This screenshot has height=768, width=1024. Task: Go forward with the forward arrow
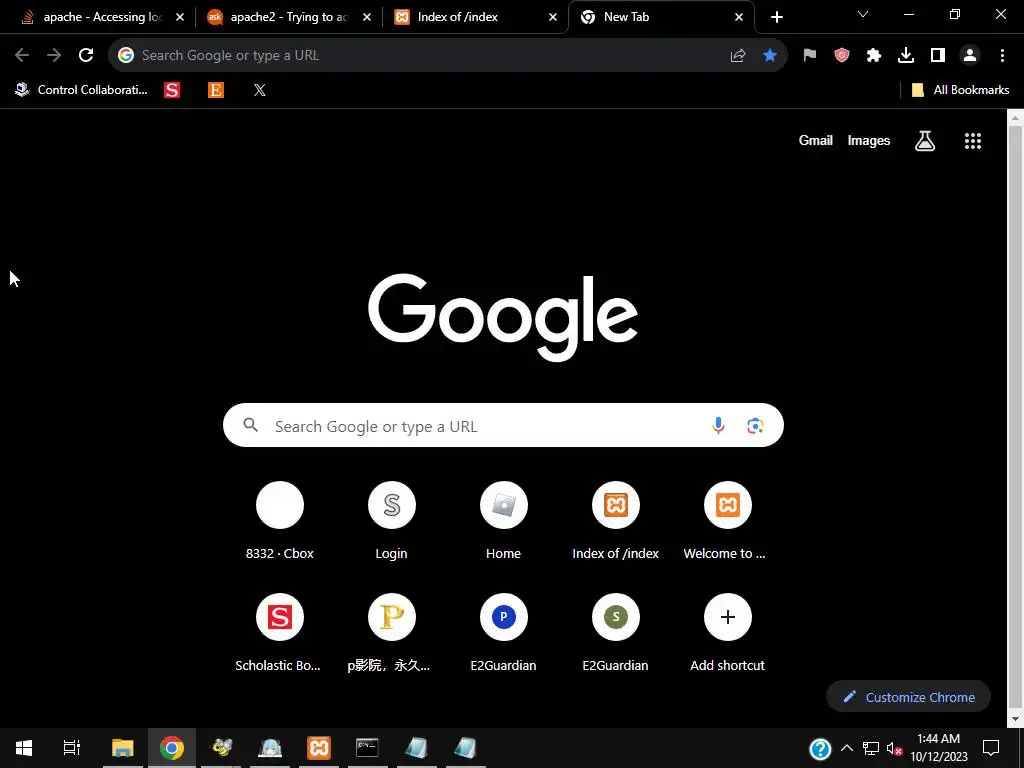54,56
